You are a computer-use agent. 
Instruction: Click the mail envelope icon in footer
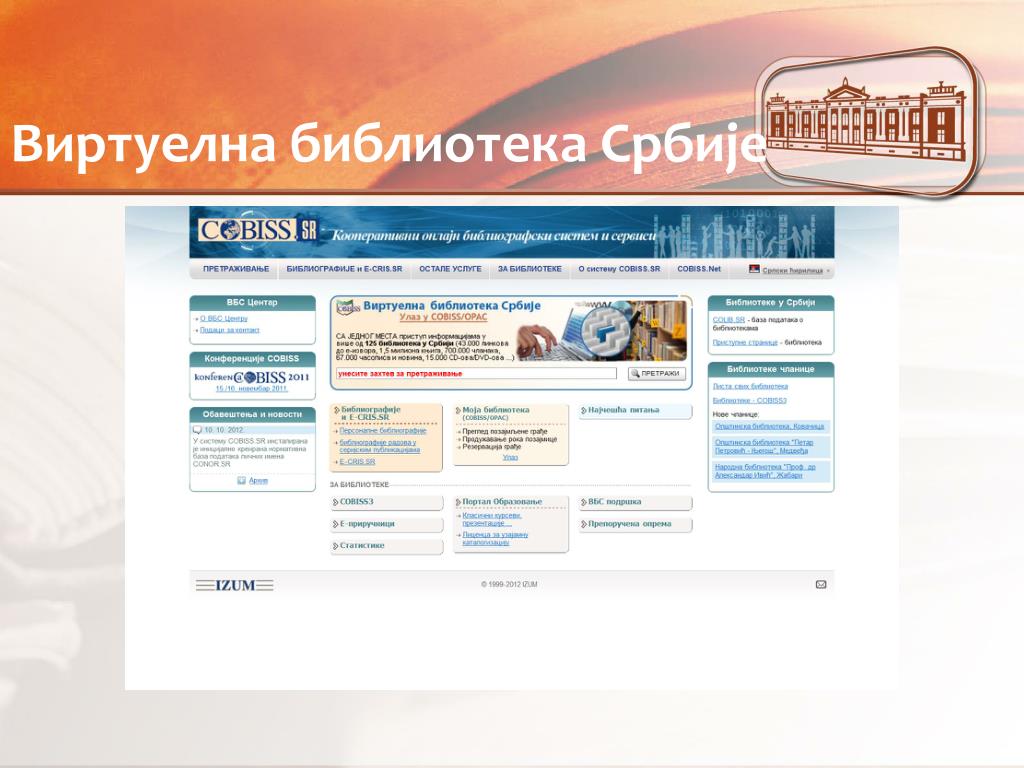(x=821, y=584)
